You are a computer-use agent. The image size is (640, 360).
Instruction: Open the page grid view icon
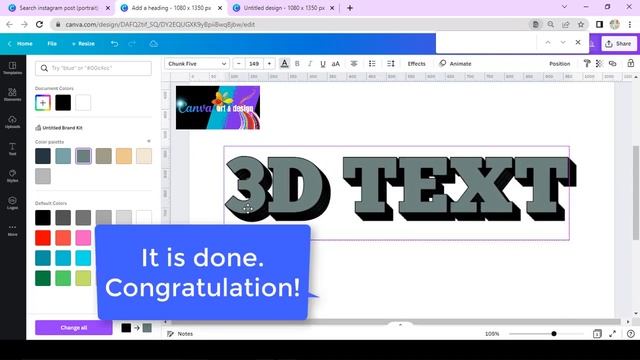tap(597, 334)
